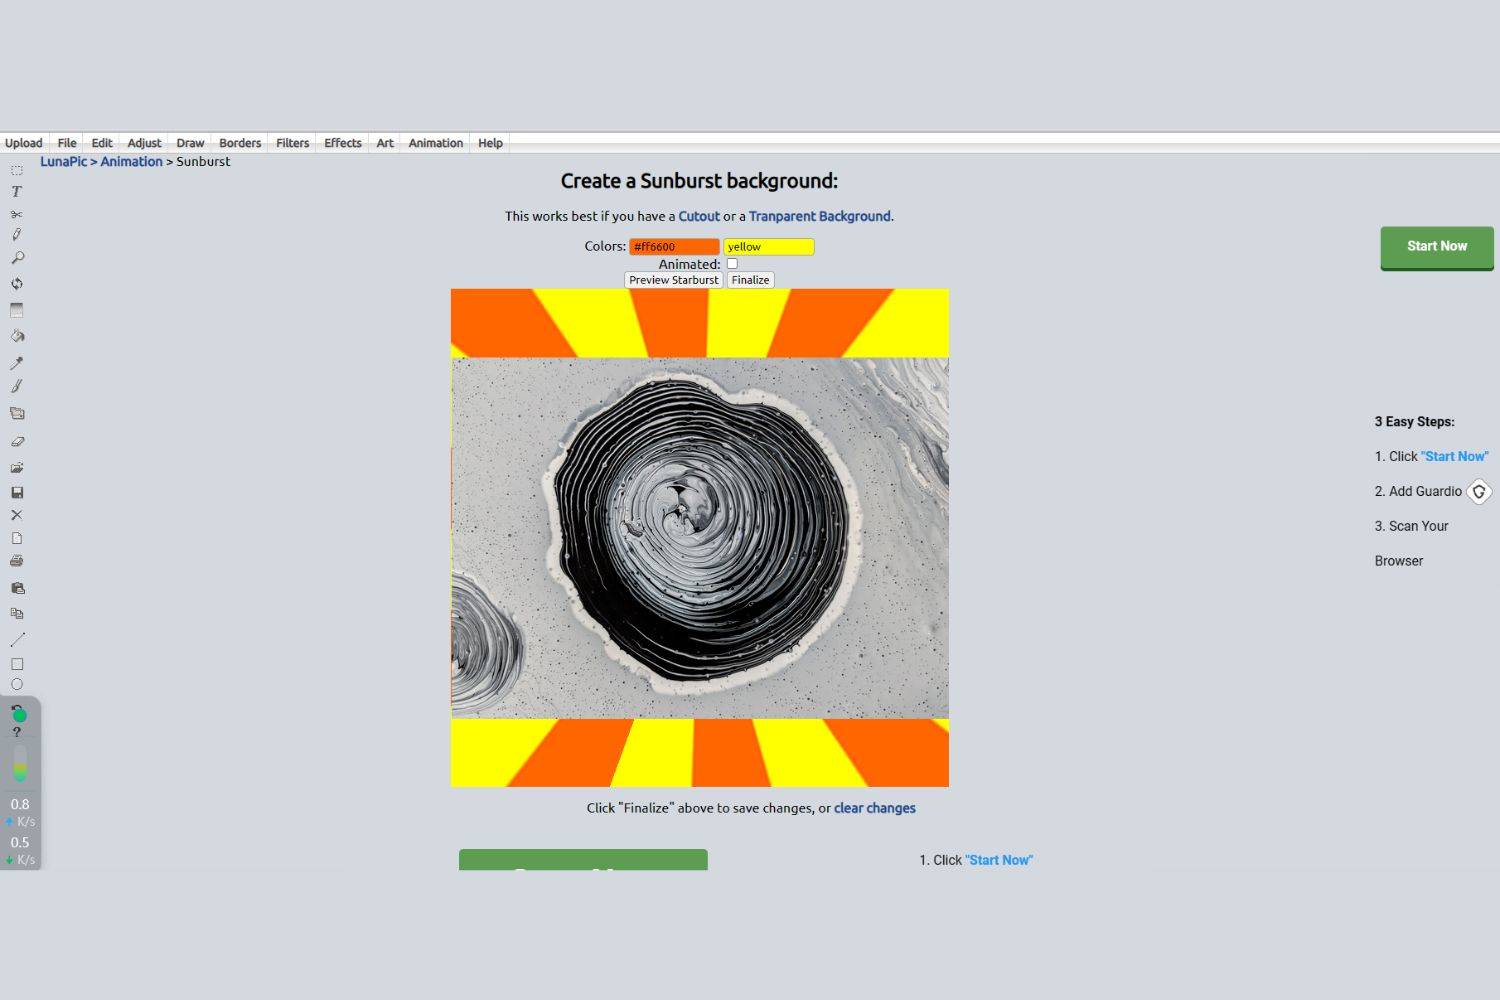Open the Edit menu
The width and height of the screenshot is (1500, 1000).
click(102, 143)
